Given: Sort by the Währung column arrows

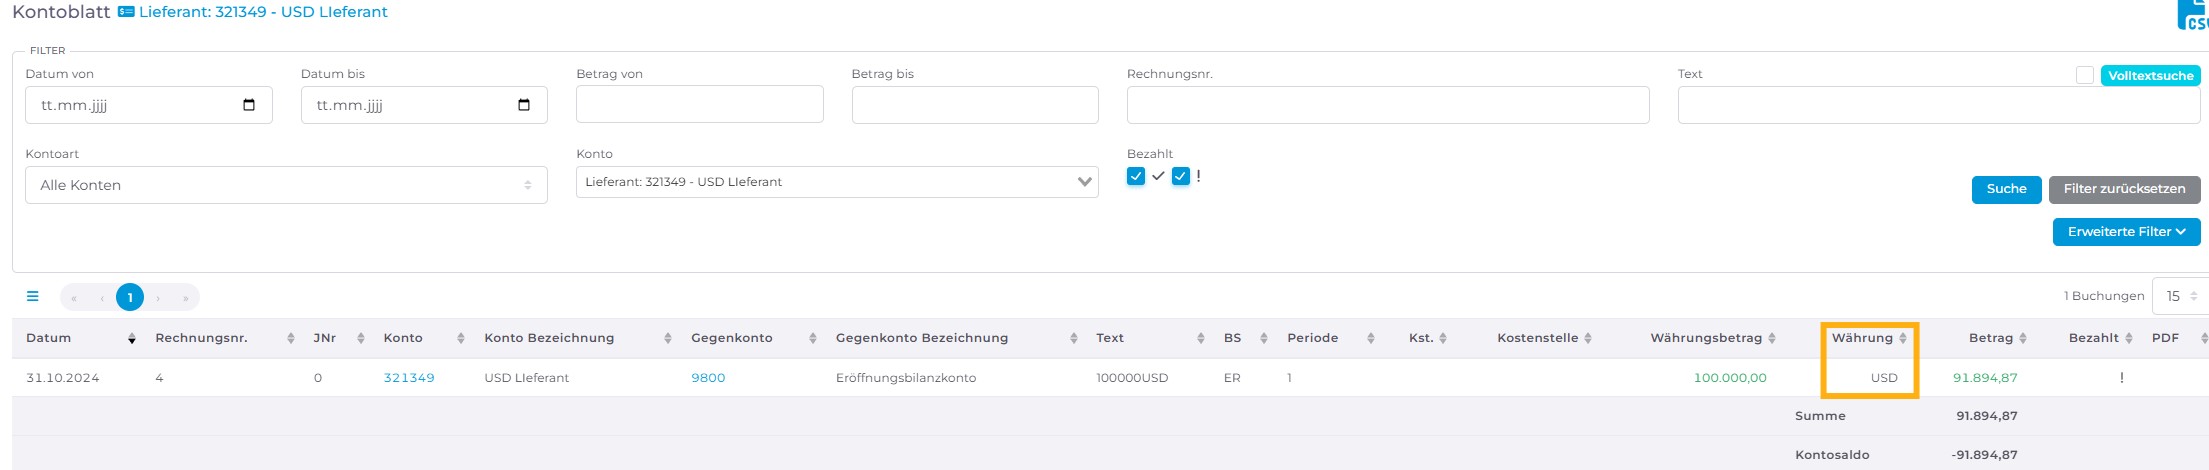Looking at the screenshot, I should tap(1903, 338).
